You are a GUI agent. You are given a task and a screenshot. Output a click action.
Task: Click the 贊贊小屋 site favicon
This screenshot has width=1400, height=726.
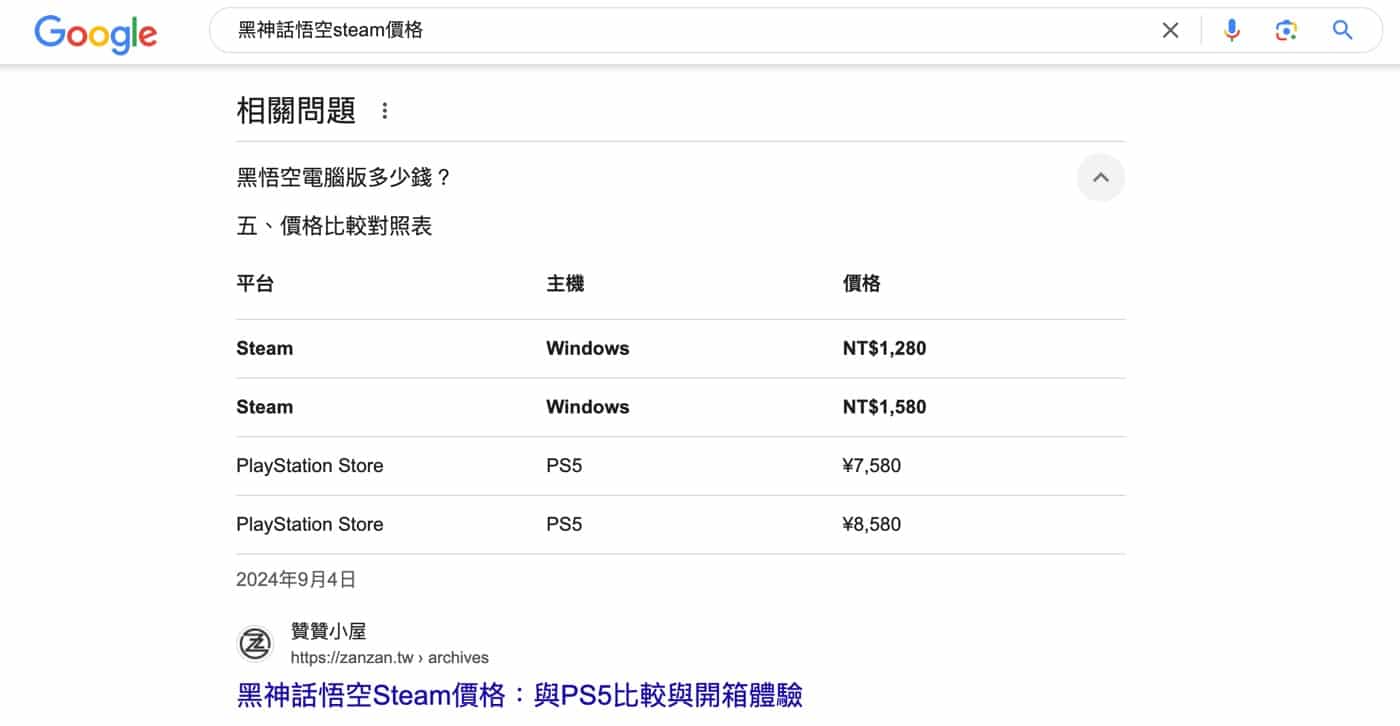tap(254, 644)
